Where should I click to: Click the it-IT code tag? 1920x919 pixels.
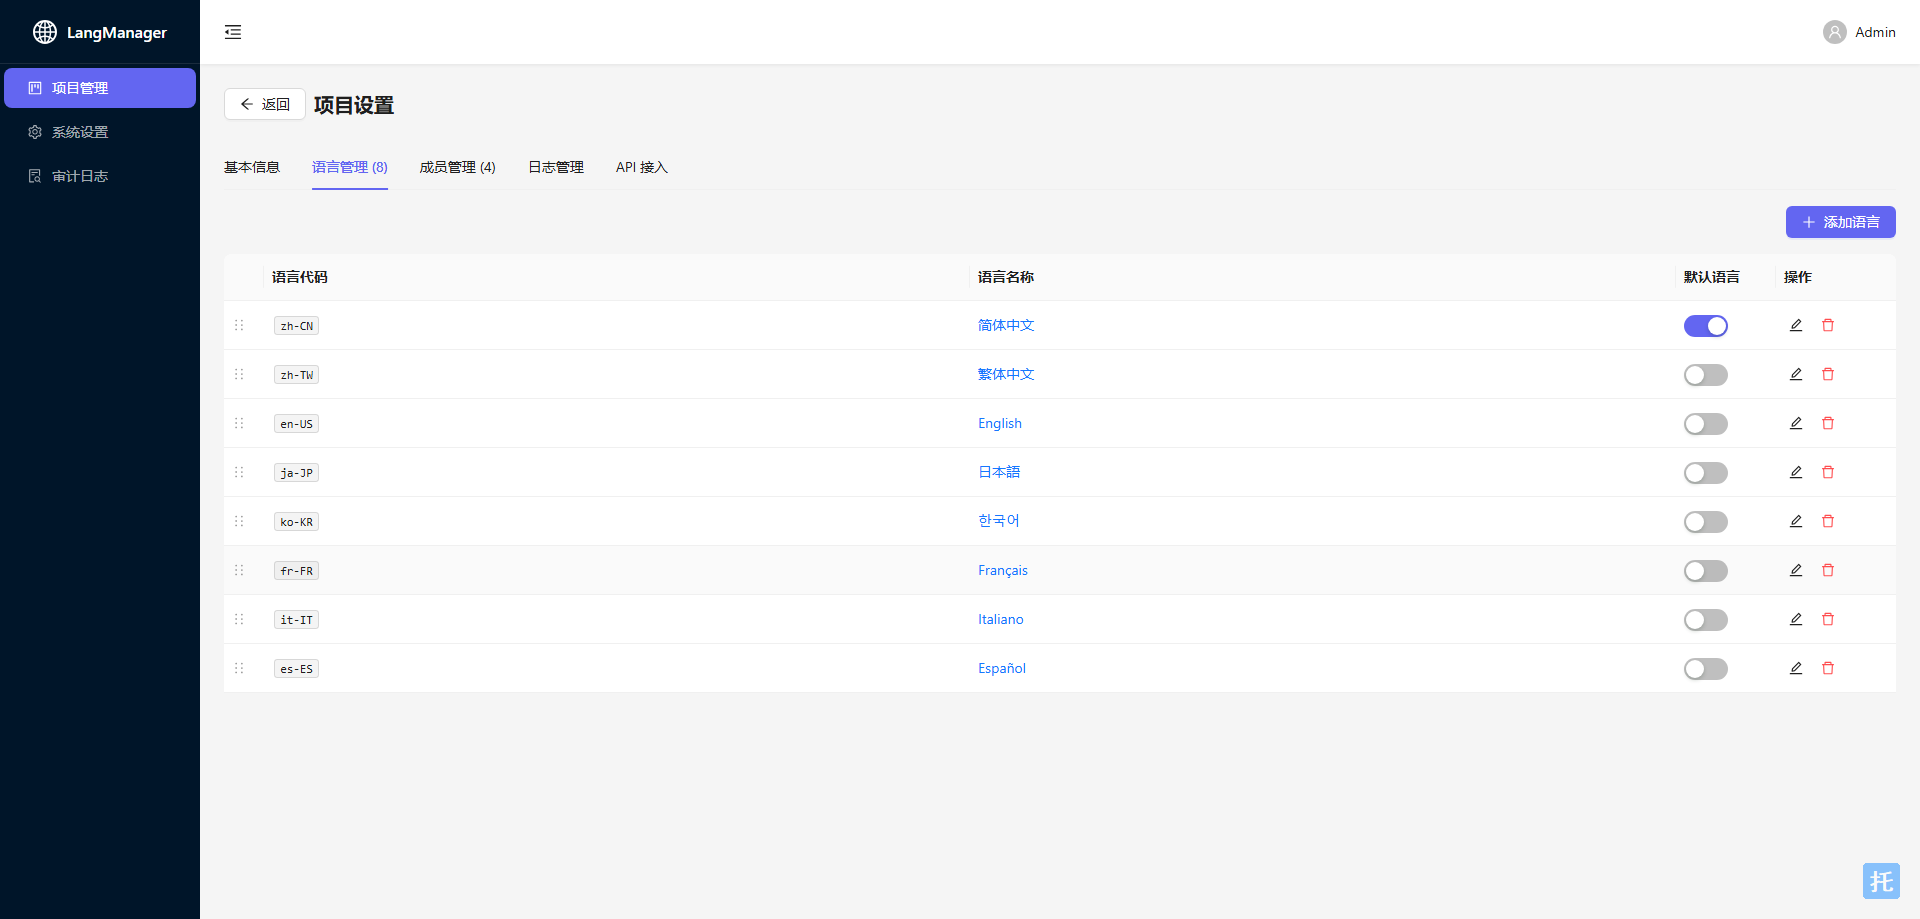[297, 620]
